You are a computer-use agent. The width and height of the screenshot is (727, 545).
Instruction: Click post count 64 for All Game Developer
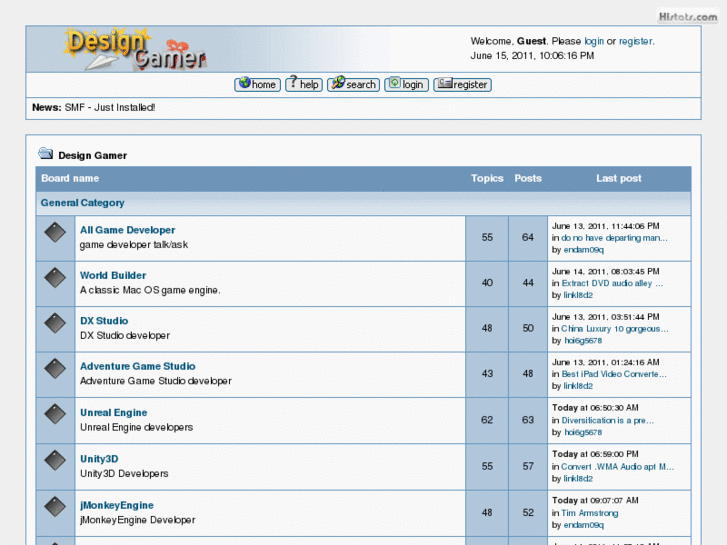(x=528, y=237)
